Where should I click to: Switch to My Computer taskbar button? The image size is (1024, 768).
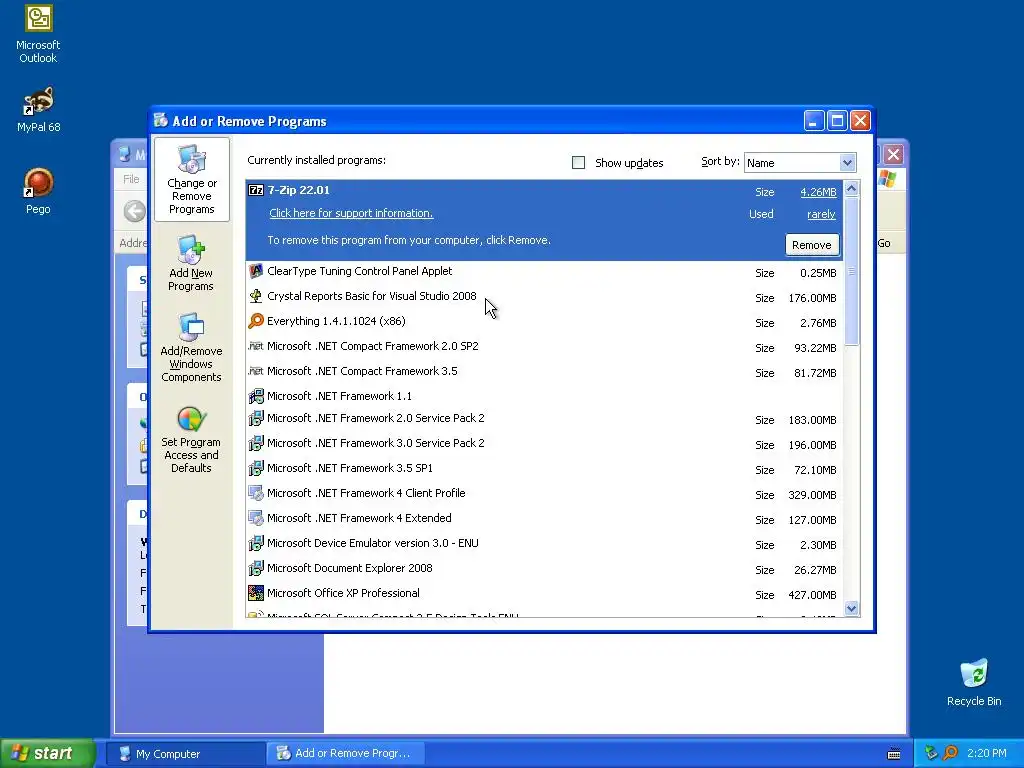[x=185, y=753]
